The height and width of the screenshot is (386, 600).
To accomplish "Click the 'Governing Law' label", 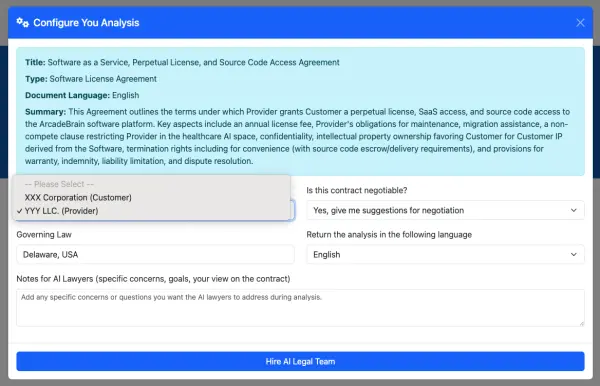I will tap(44, 235).
